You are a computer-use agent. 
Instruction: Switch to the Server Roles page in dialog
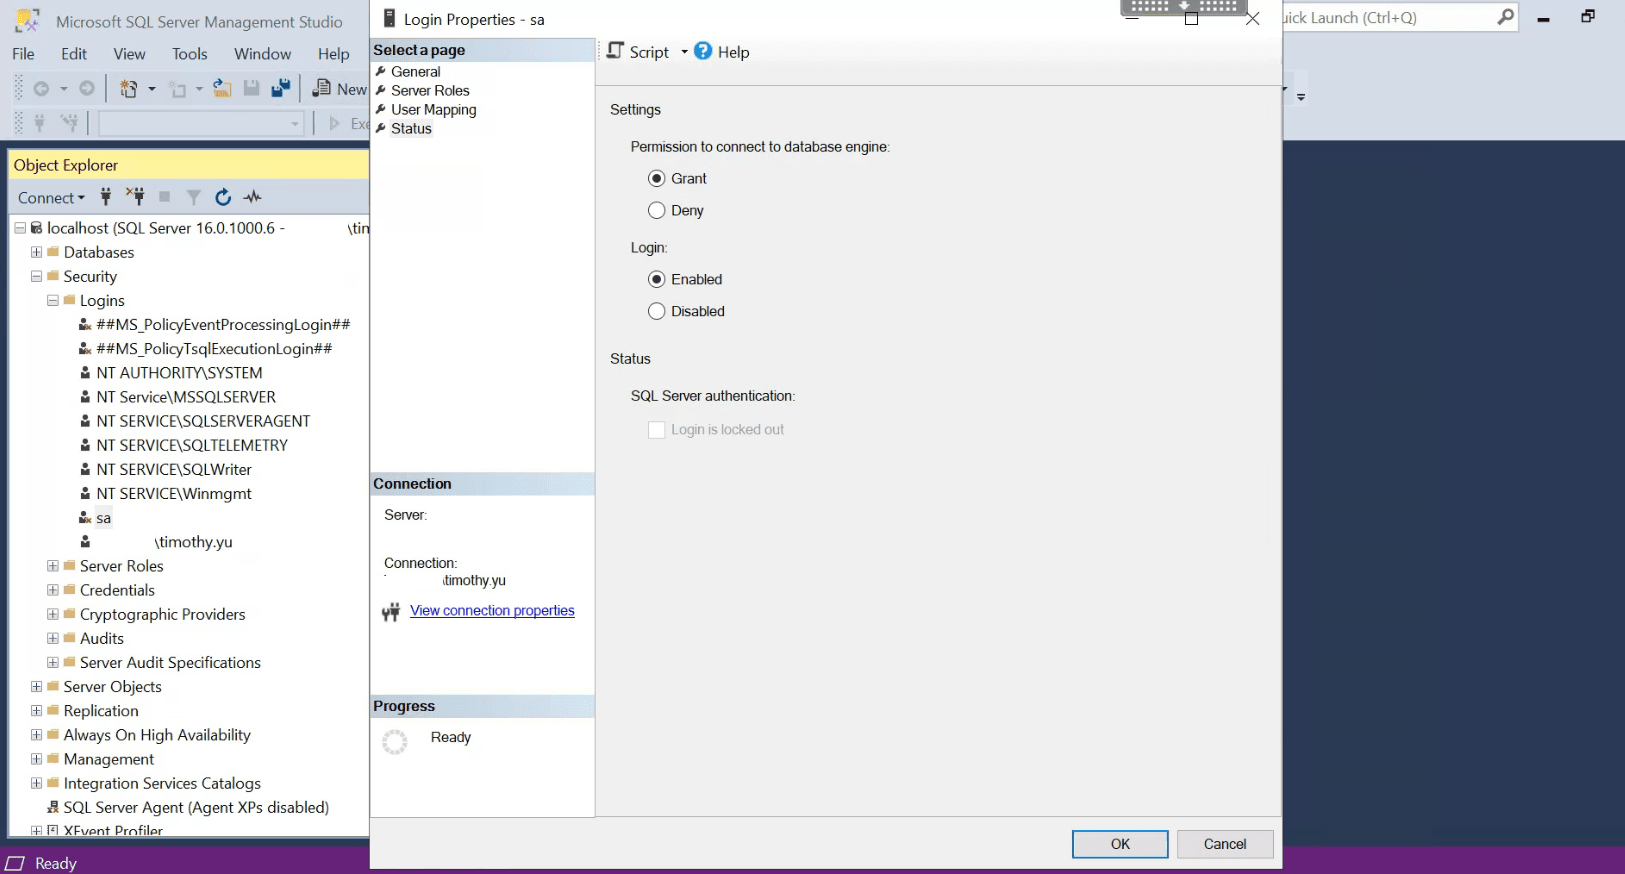[430, 91]
